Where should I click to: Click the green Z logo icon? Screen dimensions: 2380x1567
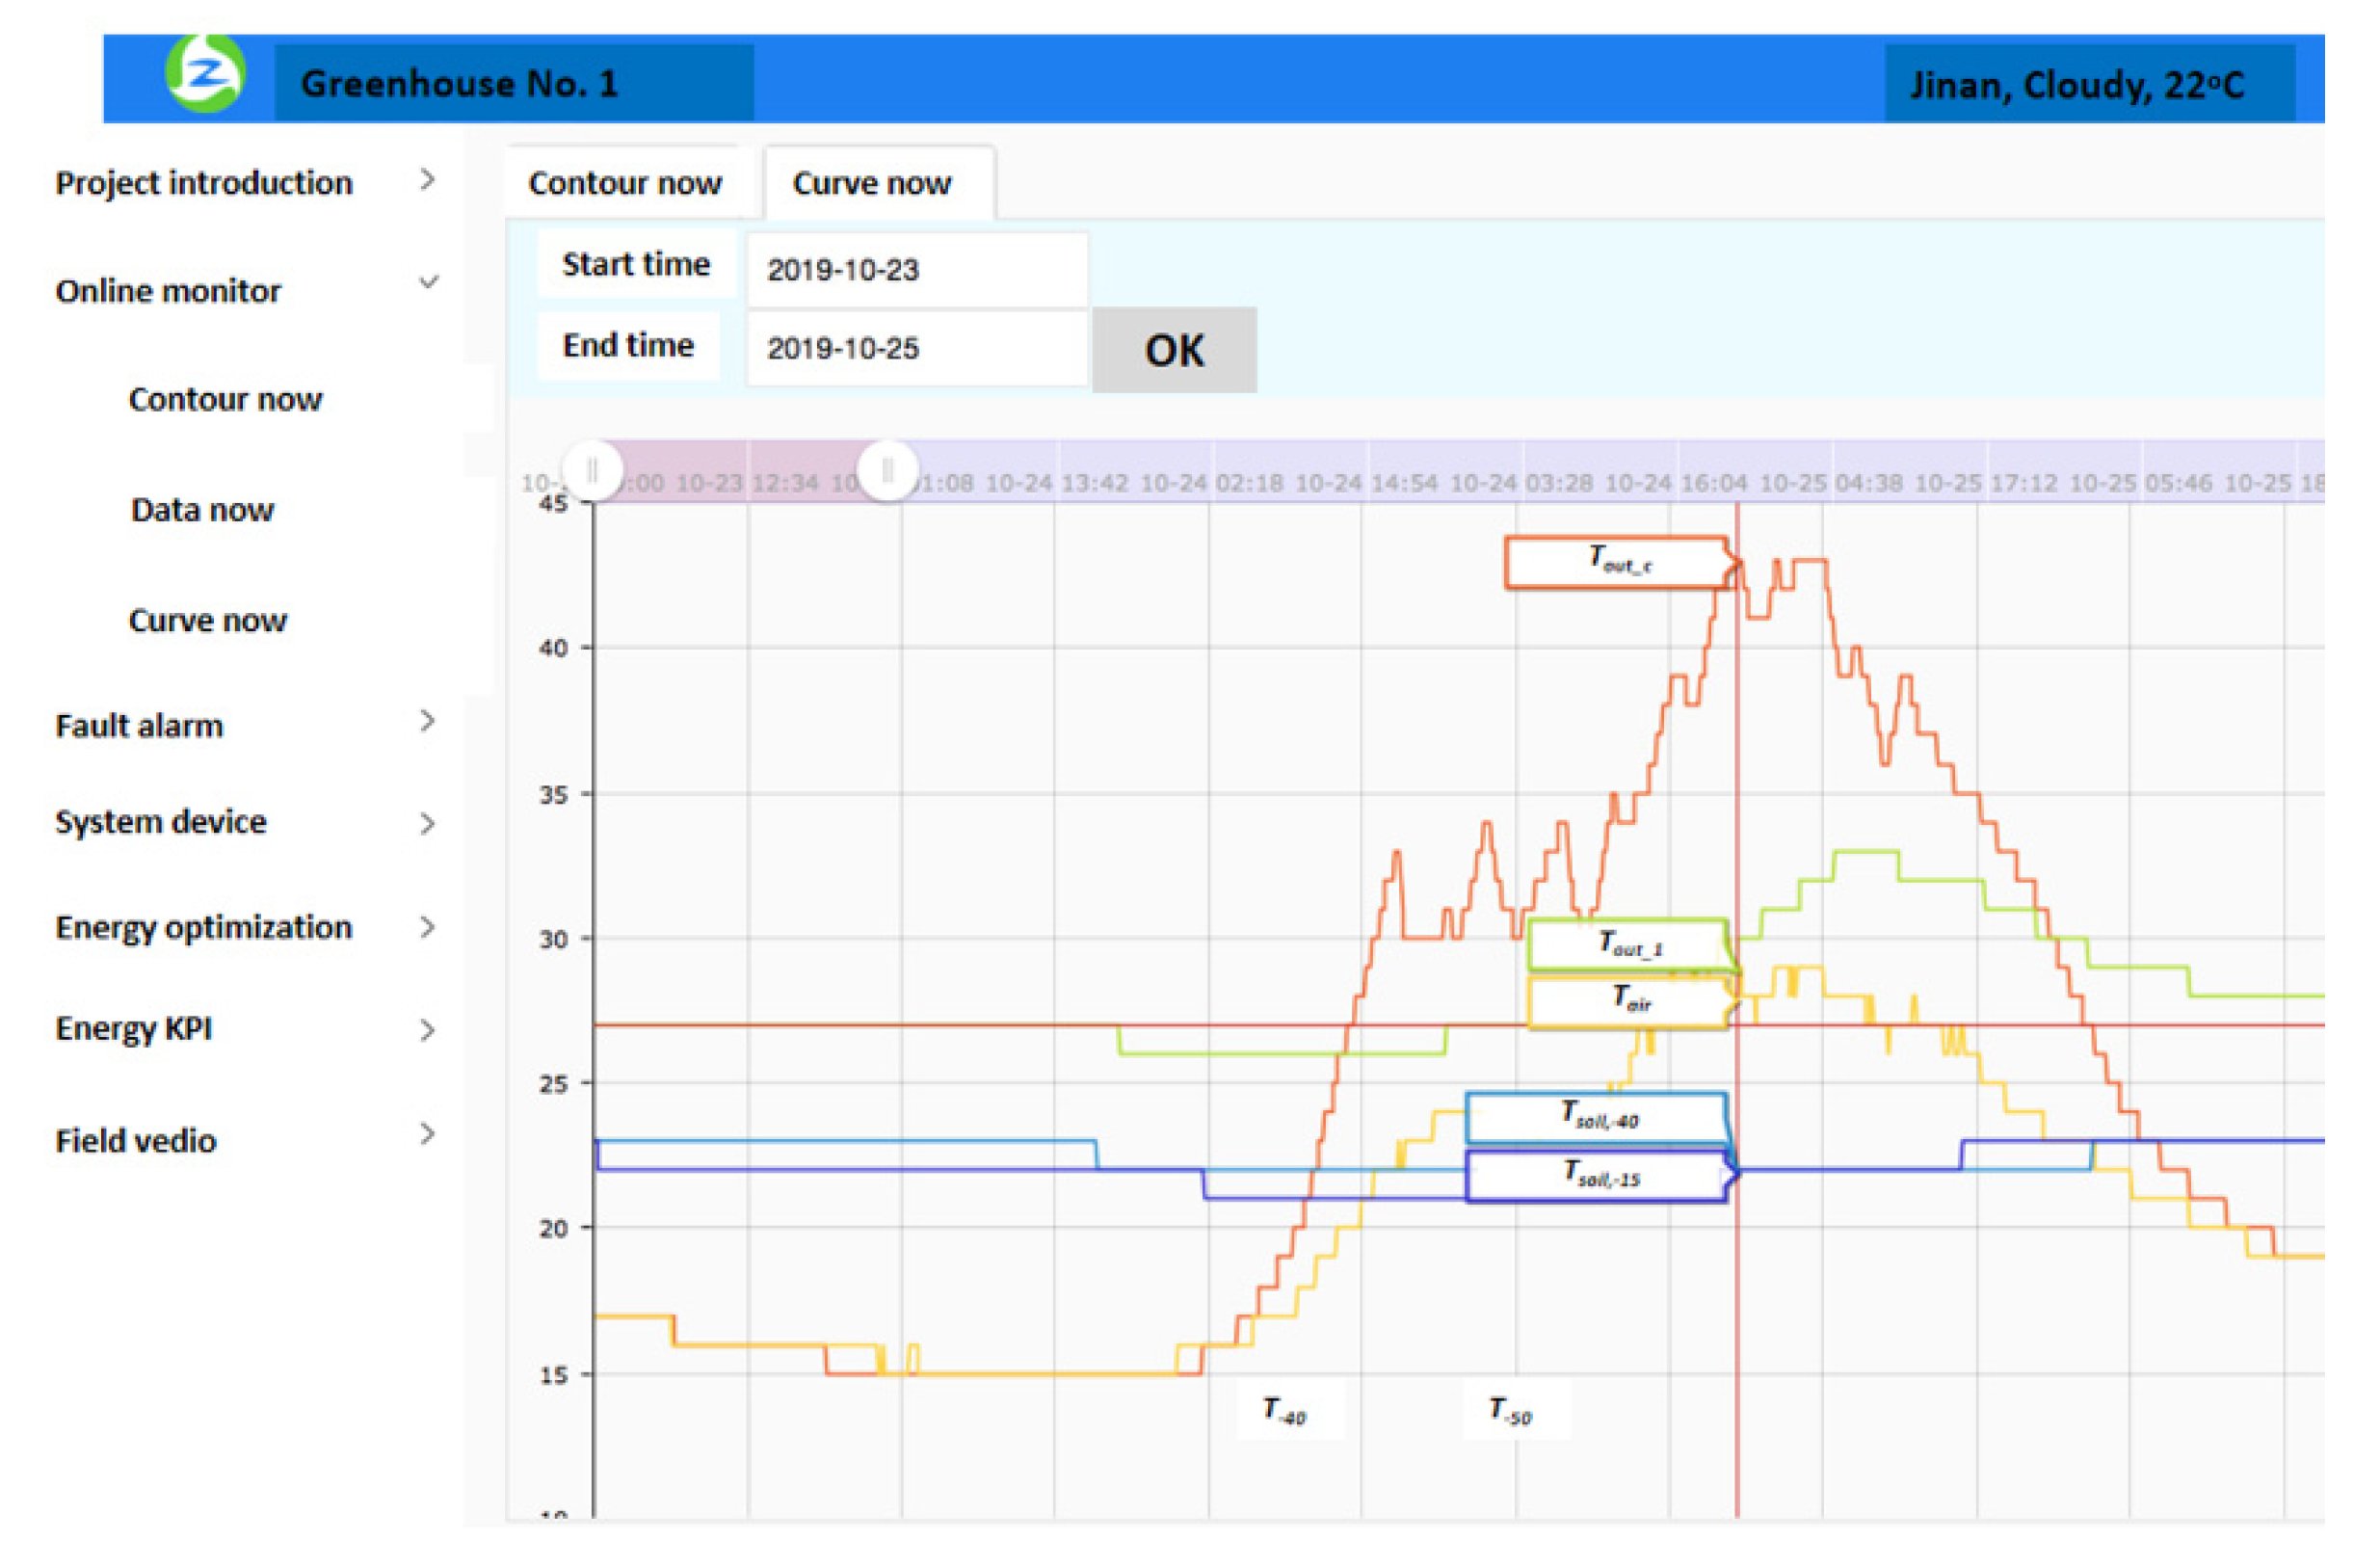(206, 73)
